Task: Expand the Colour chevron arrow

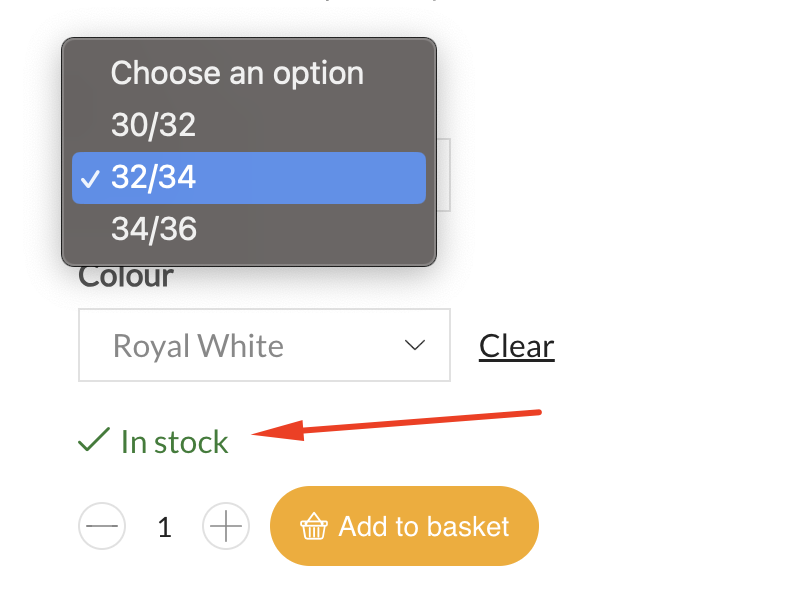Action: [x=415, y=345]
